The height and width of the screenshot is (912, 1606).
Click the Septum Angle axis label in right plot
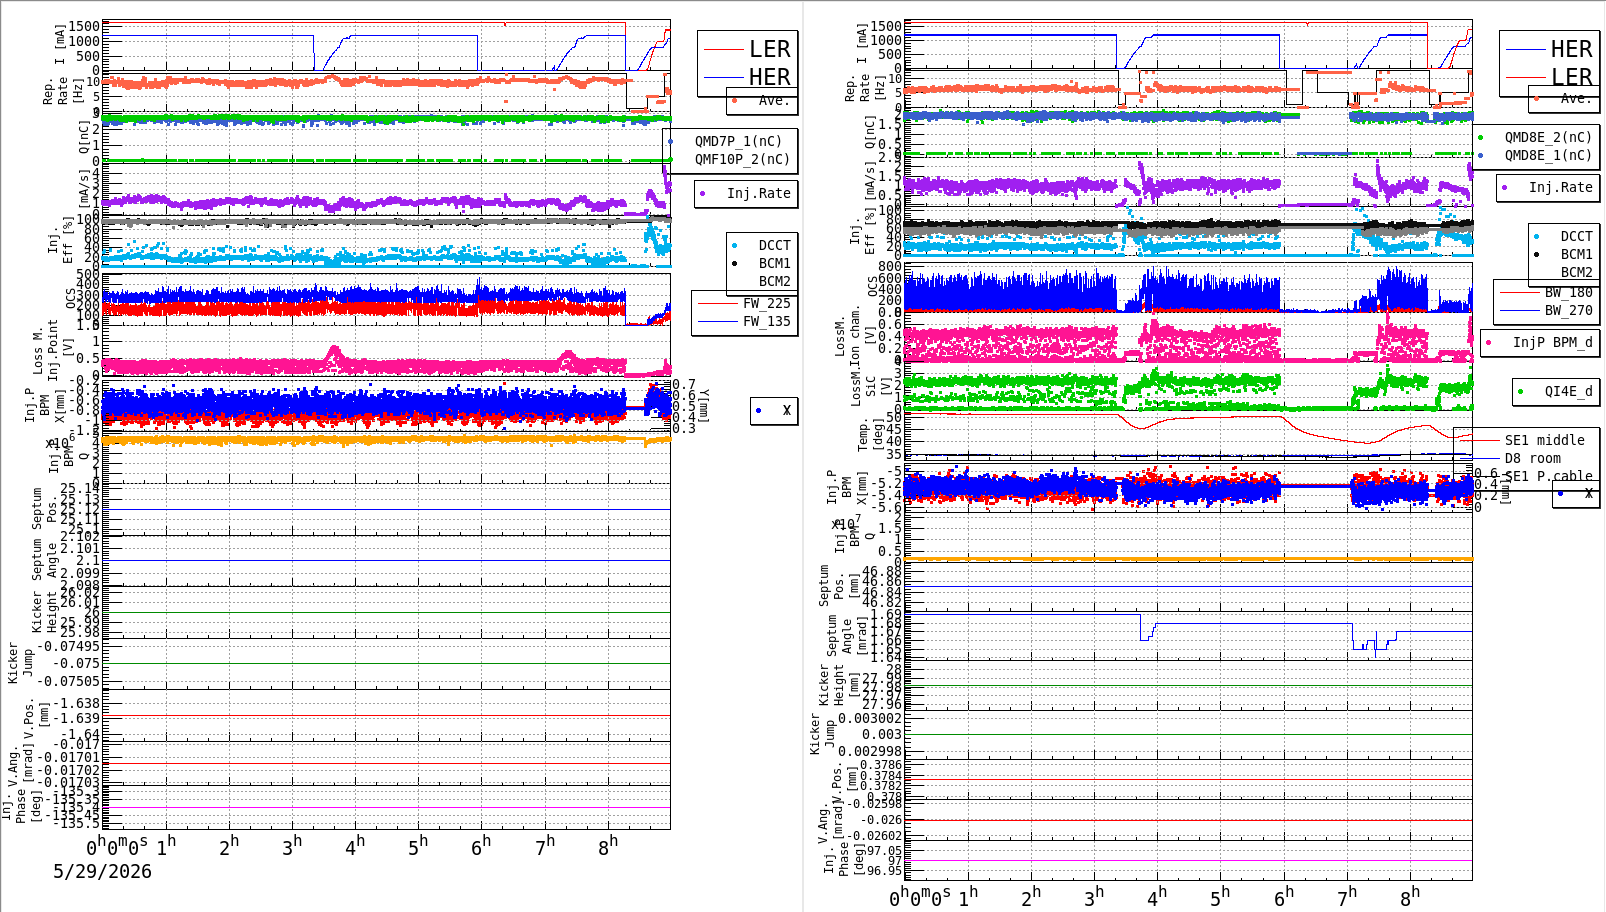click(x=846, y=636)
